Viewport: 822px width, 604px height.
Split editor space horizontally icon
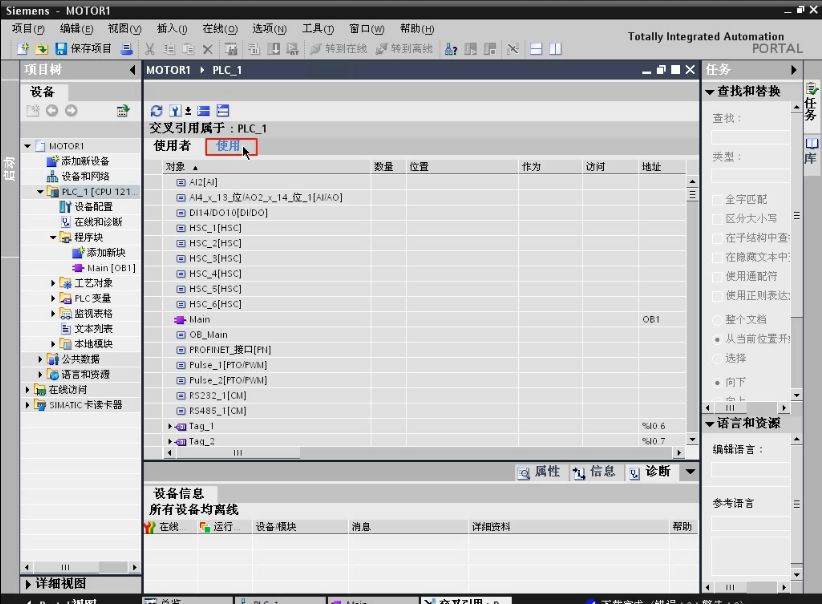536,49
